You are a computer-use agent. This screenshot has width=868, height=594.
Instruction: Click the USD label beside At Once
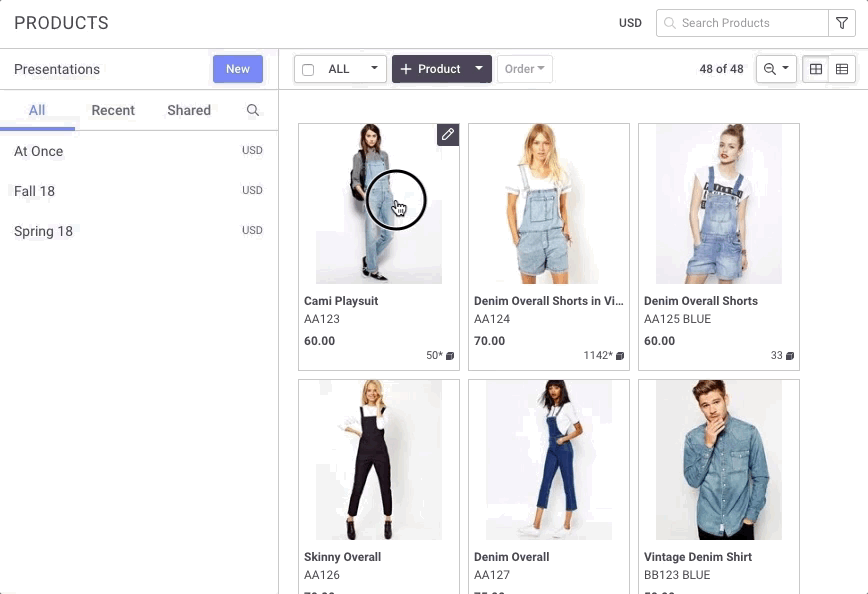pos(252,151)
